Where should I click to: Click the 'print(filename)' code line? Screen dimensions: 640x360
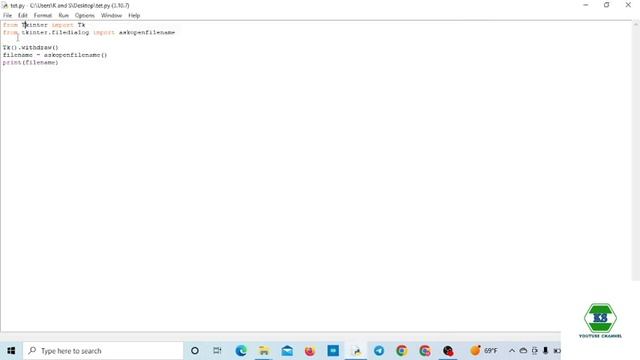click(31, 62)
